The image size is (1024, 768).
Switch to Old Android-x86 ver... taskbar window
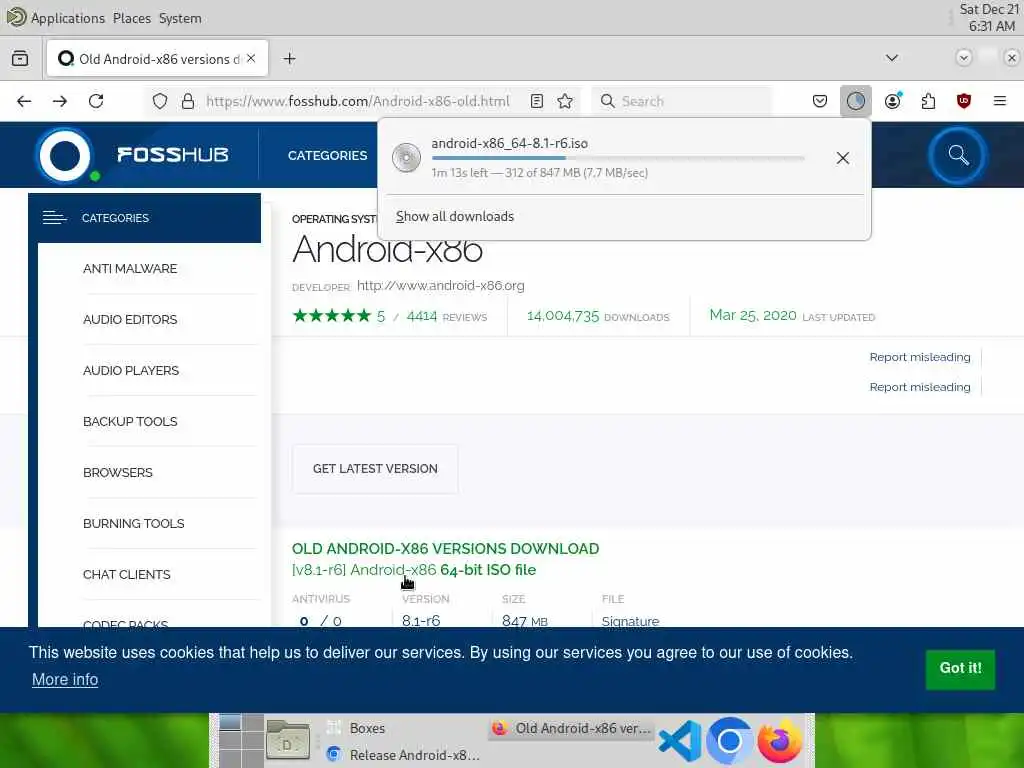(571, 728)
